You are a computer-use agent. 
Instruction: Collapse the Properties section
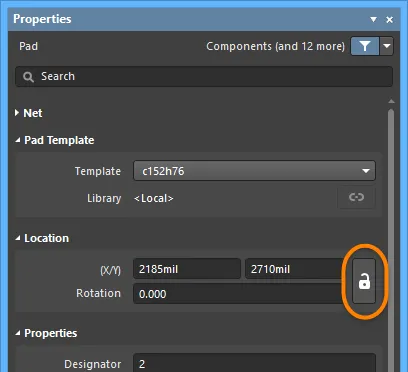(17, 333)
